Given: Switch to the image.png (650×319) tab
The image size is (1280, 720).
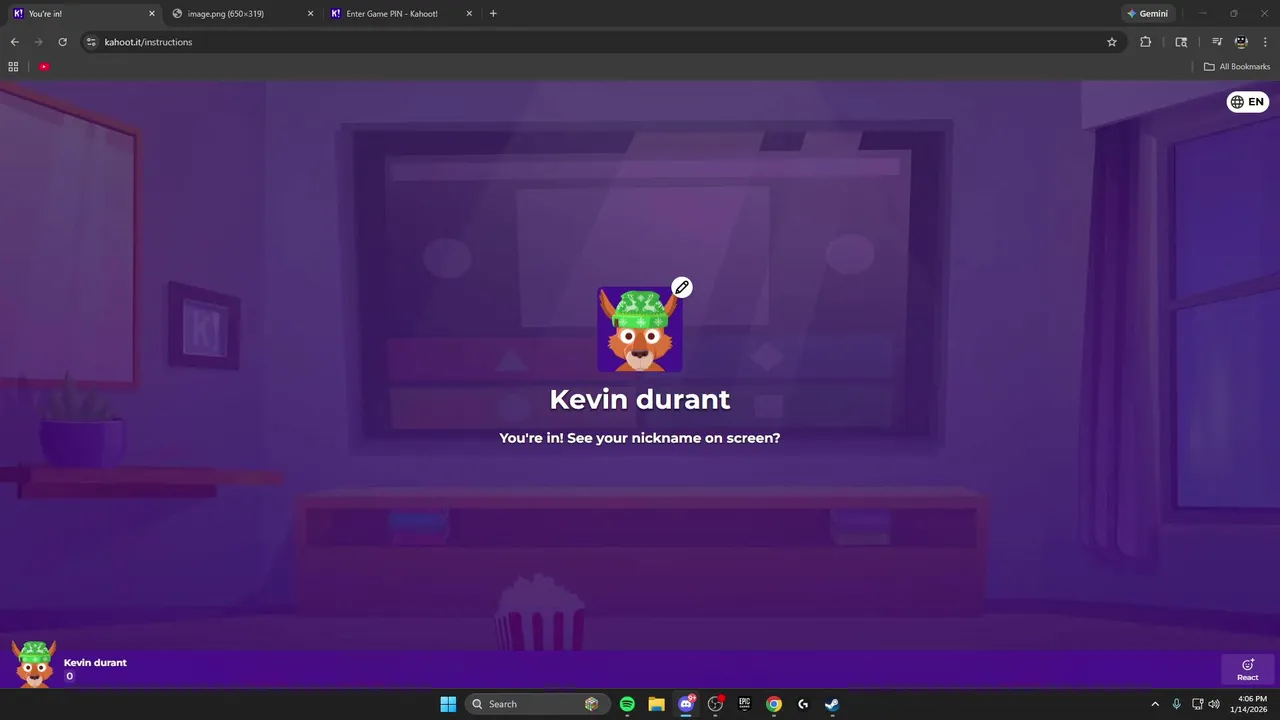Looking at the screenshot, I should pyautogui.click(x=242, y=14).
